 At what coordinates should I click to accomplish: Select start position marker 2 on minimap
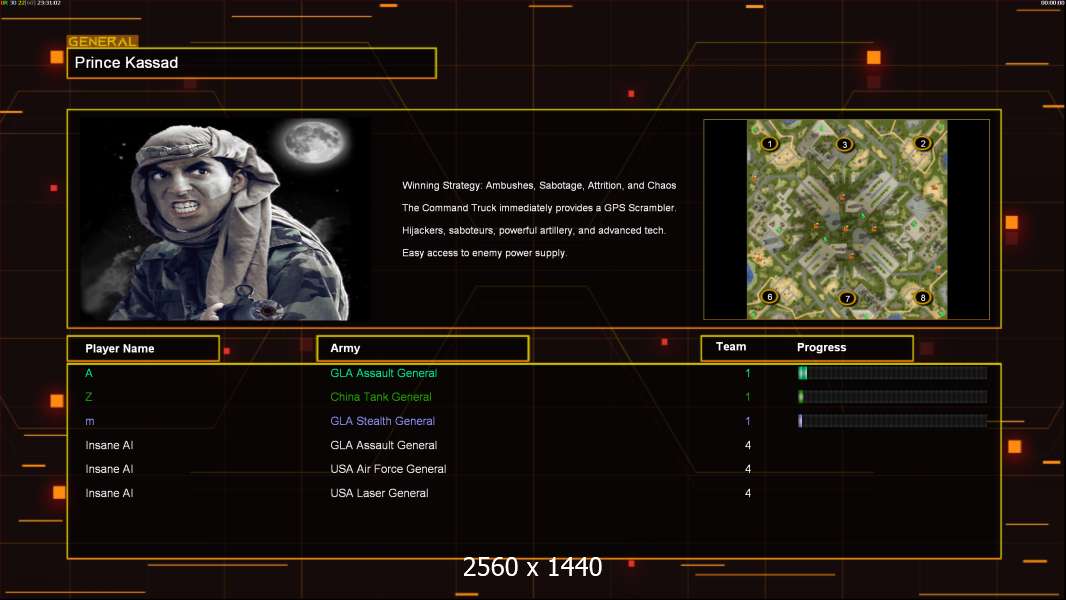tap(923, 143)
